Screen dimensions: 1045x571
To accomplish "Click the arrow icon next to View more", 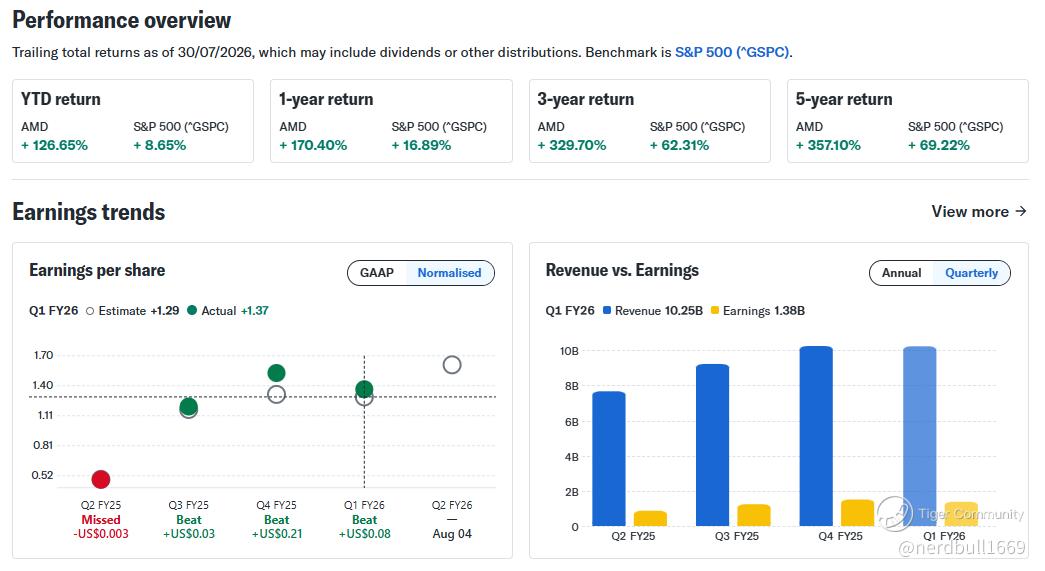I will [x=1020, y=211].
